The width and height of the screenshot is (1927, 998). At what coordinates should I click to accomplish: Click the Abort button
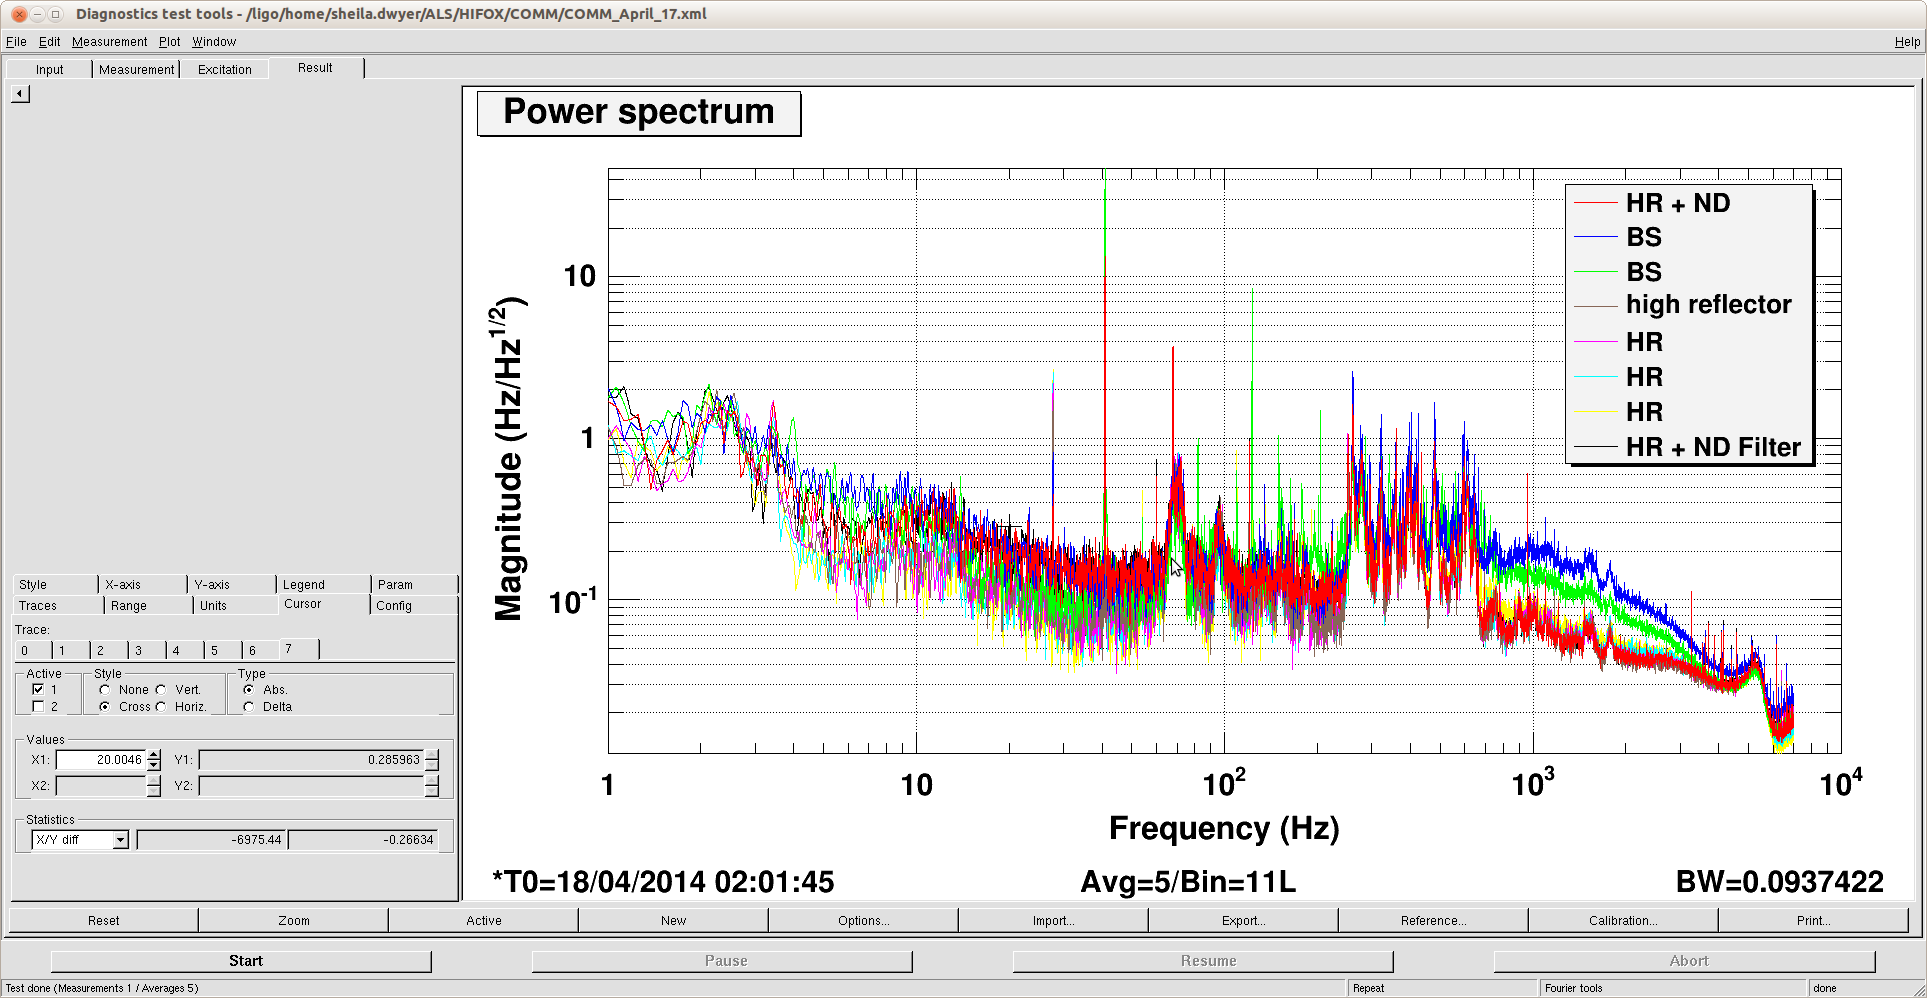tap(1685, 961)
